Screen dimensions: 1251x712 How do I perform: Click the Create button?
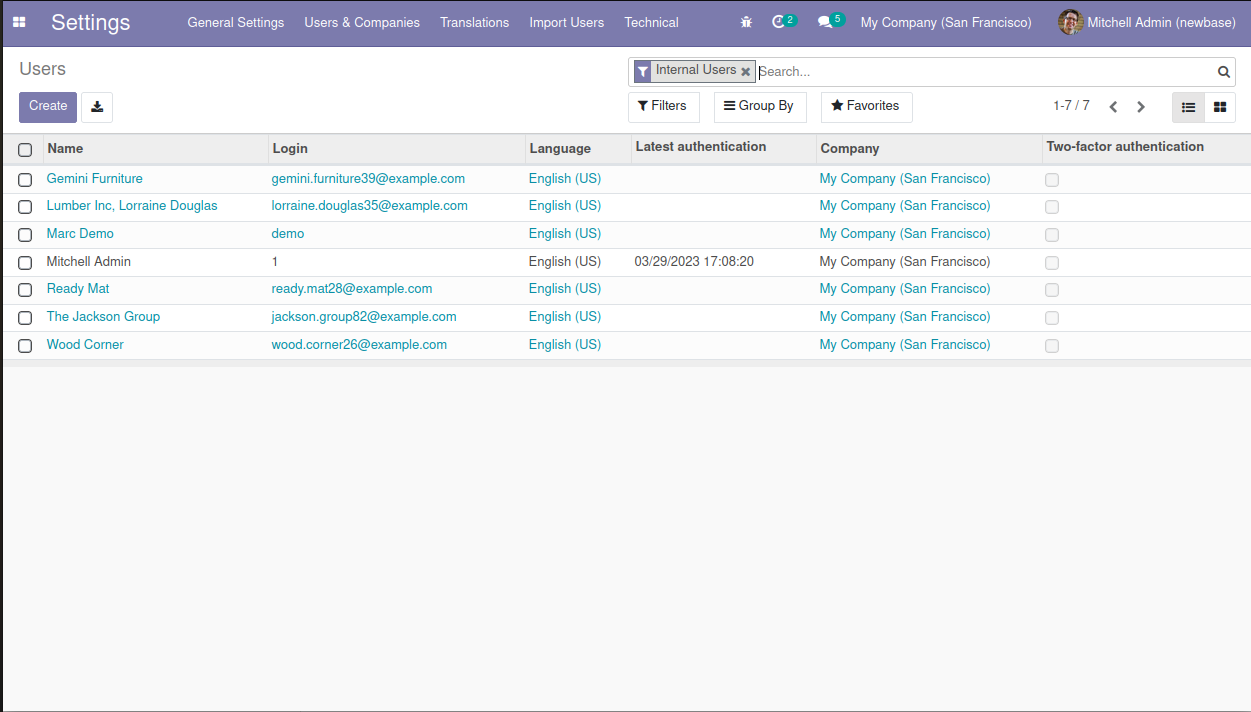point(48,107)
